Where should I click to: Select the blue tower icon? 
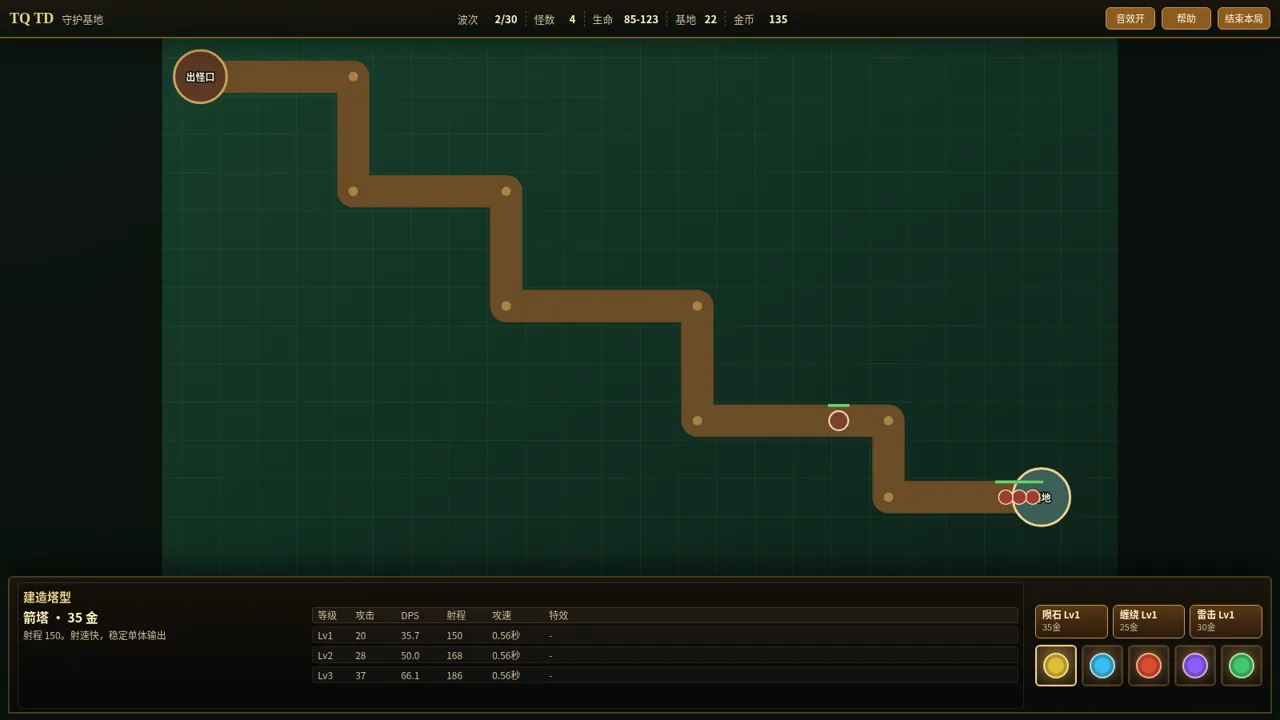1102,666
